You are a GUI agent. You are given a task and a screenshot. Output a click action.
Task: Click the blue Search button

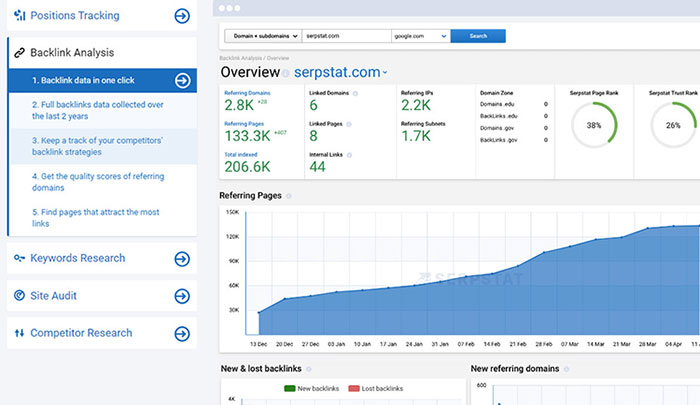(478, 36)
